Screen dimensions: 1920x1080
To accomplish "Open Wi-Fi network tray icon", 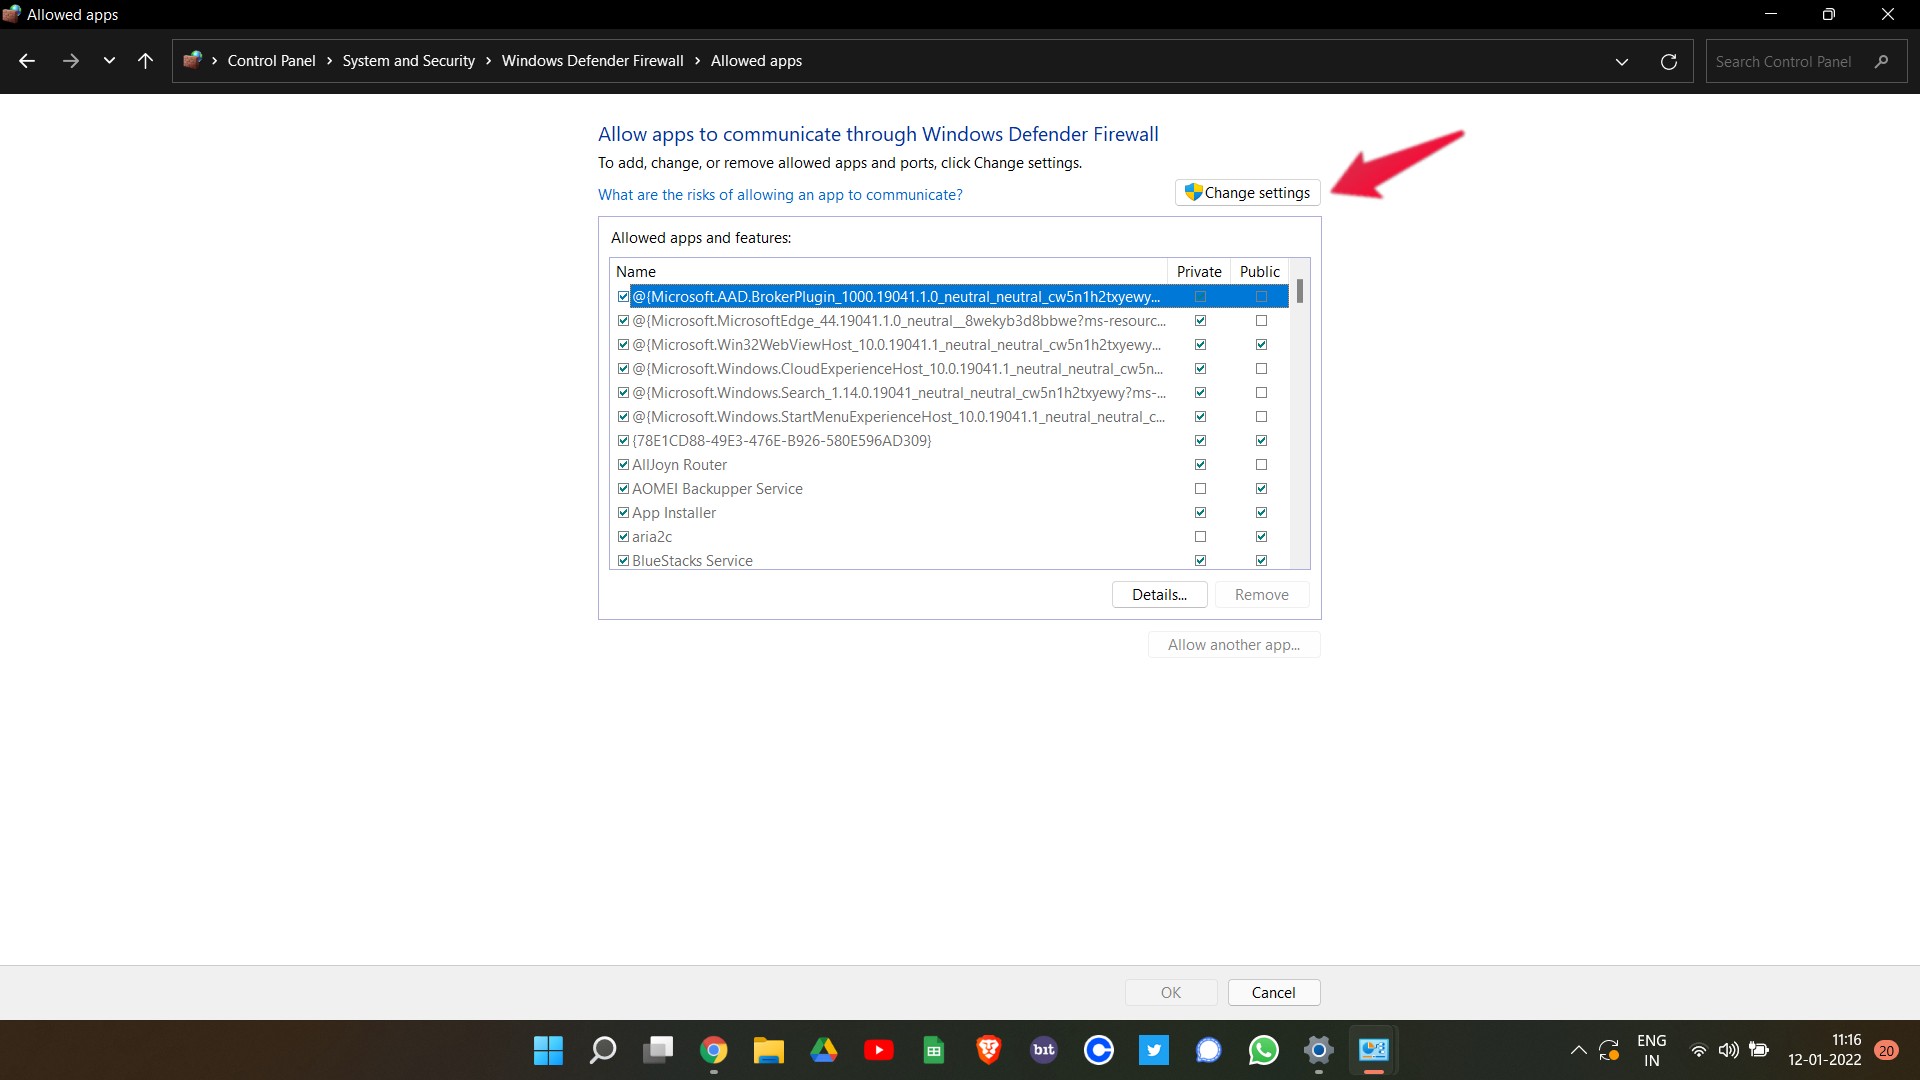I will pos(1698,1050).
